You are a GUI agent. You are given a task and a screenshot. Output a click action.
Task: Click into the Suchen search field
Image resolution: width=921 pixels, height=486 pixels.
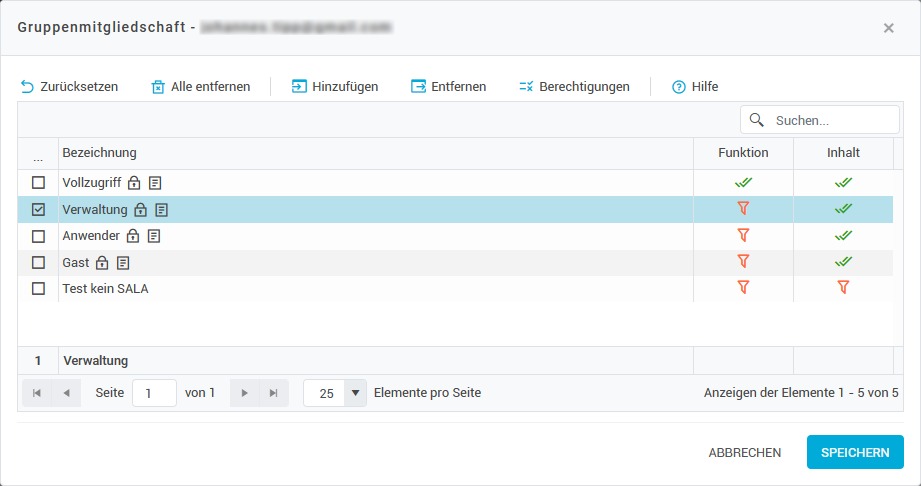(x=832, y=120)
